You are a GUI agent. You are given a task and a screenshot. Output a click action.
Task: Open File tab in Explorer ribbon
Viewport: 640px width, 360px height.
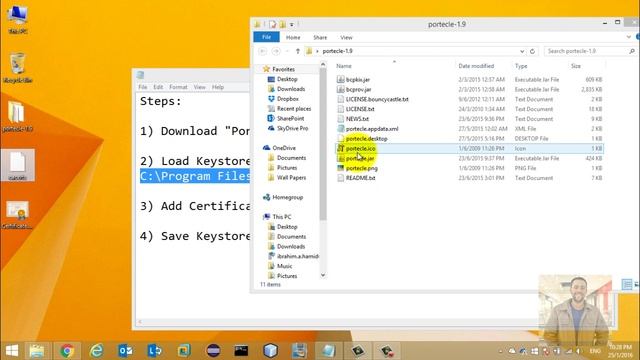click(267, 37)
